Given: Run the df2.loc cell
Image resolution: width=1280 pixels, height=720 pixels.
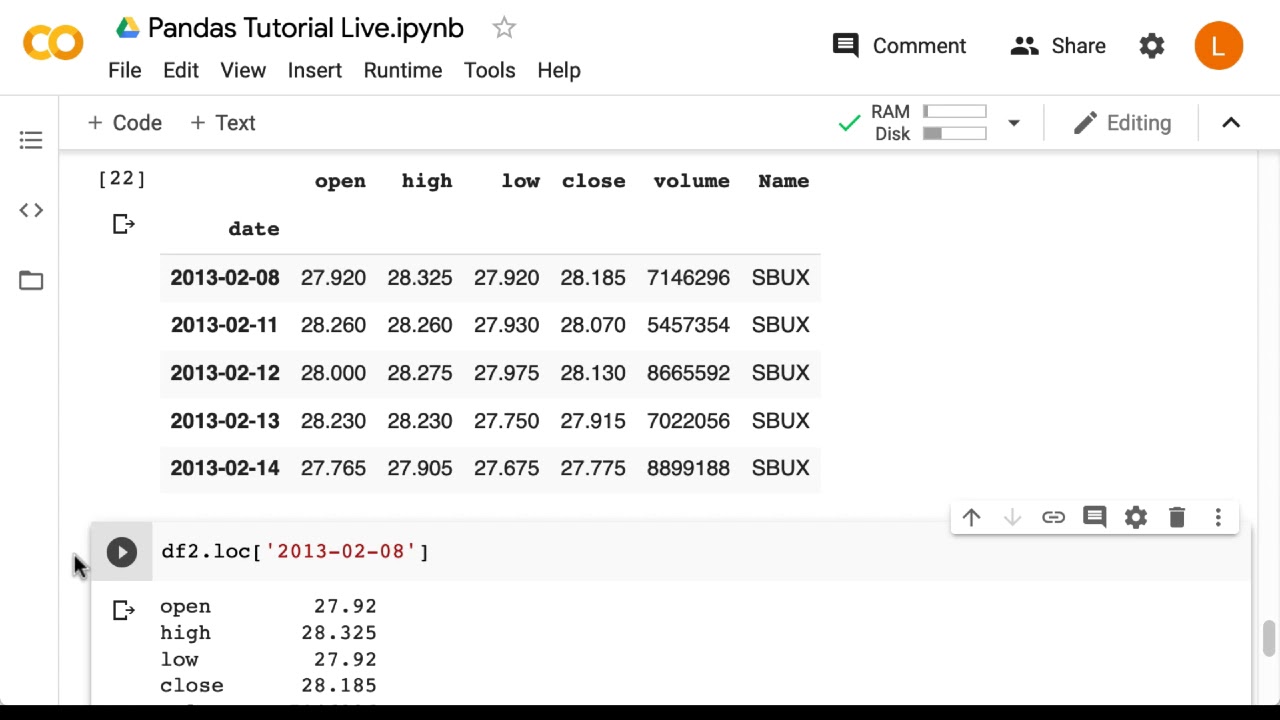Looking at the screenshot, I should click(122, 552).
